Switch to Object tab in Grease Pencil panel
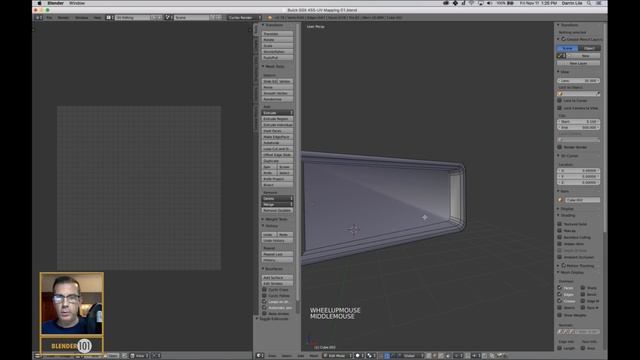 [x=589, y=48]
